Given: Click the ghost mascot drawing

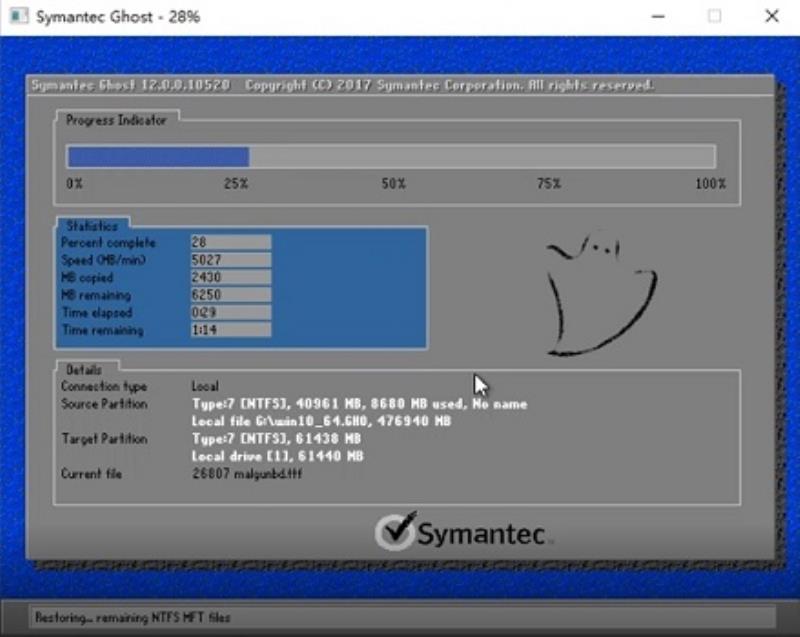Looking at the screenshot, I should [x=602, y=295].
